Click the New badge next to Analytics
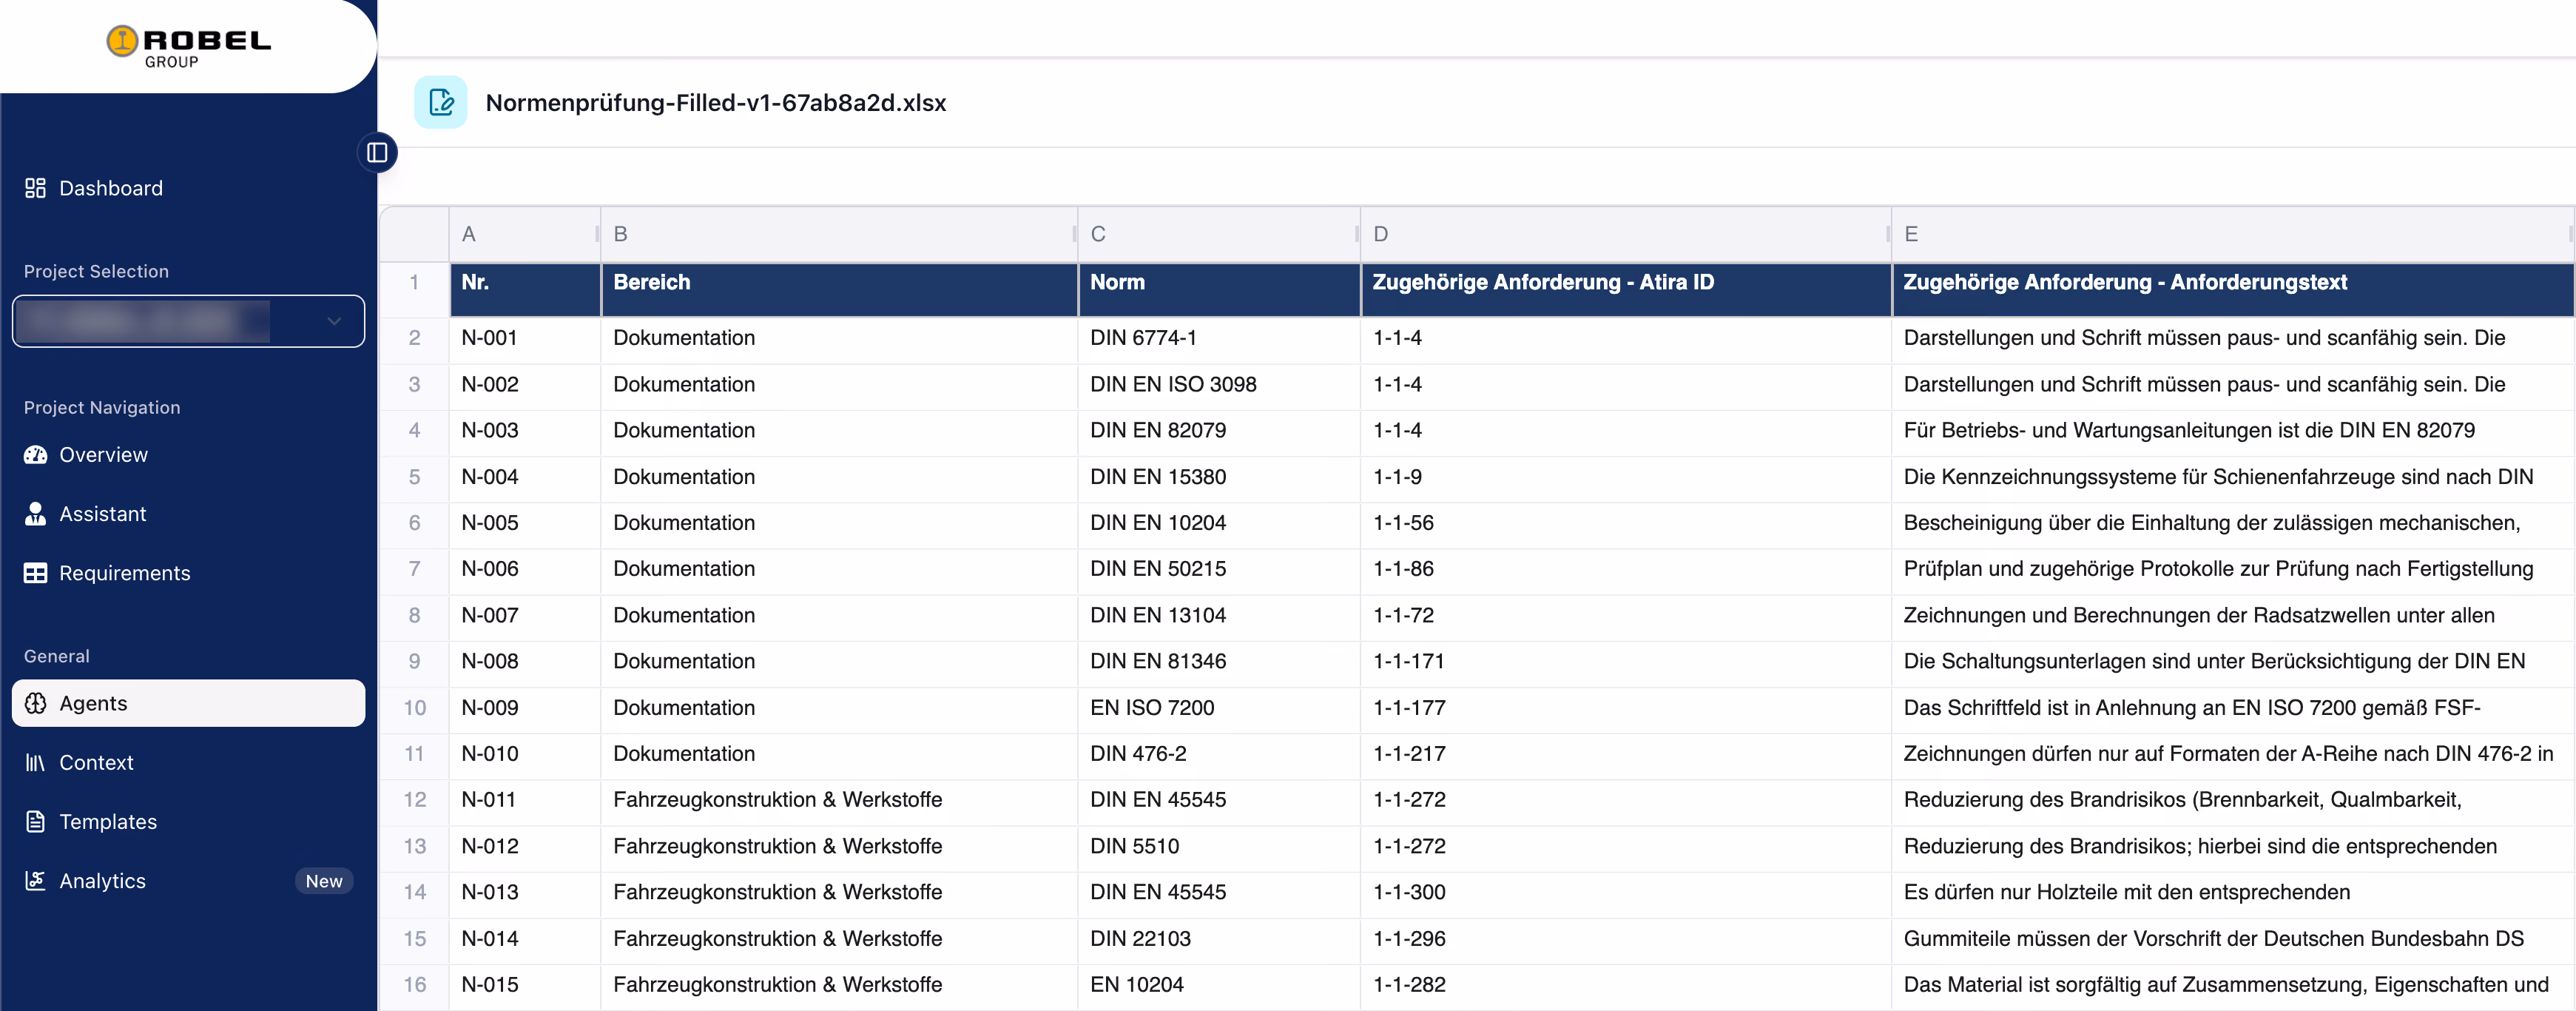The image size is (2576, 1011). 324,881
